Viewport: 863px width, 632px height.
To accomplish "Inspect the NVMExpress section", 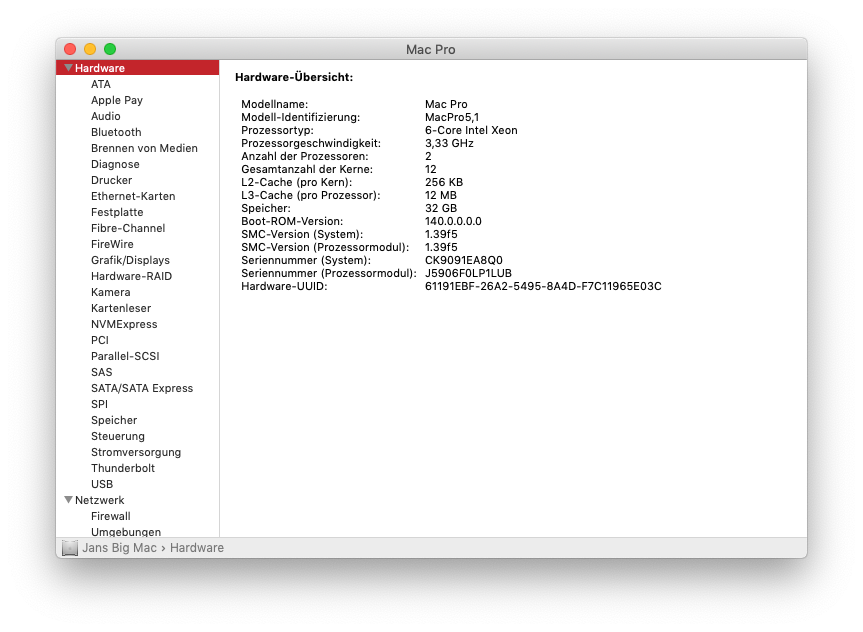I will coord(124,324).
